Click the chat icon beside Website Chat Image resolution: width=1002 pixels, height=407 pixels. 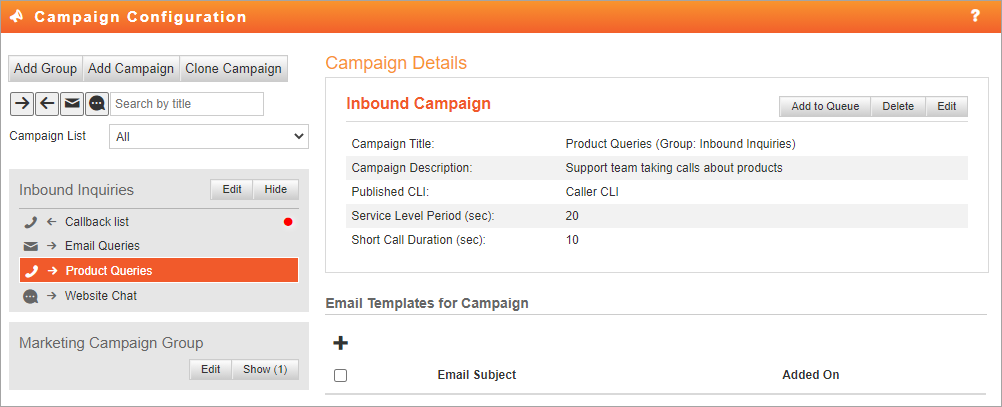30,296
